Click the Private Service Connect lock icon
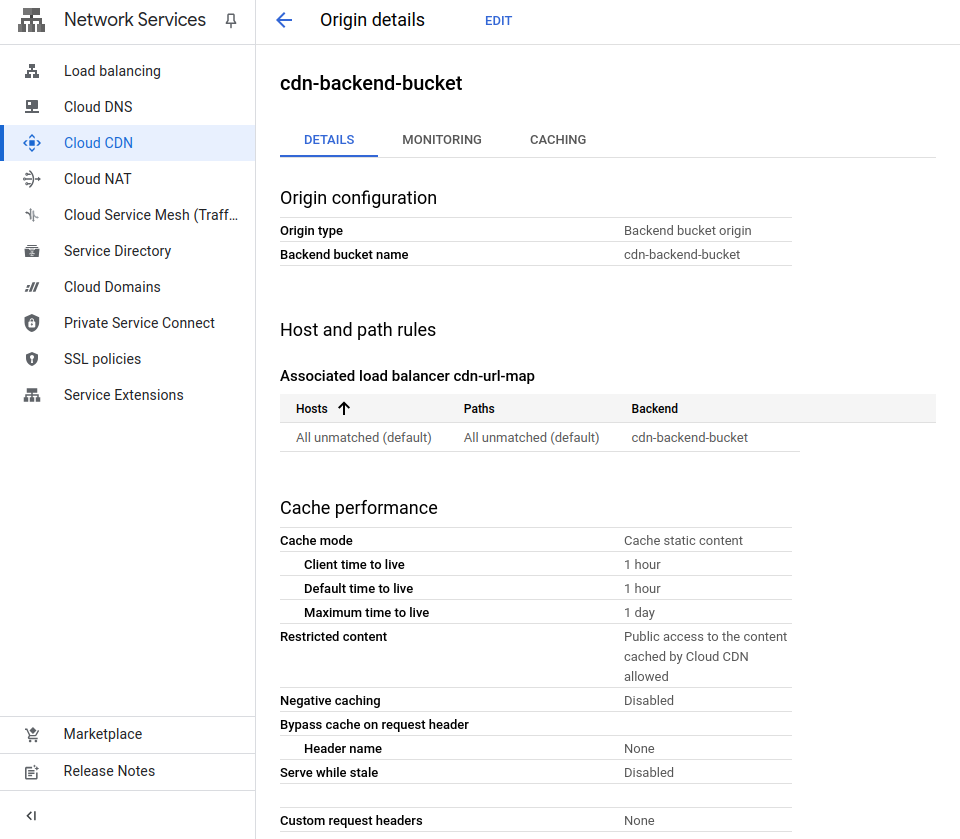Image resolution: width=960 pixels, height=839 pixels. [x=32, y=323]
